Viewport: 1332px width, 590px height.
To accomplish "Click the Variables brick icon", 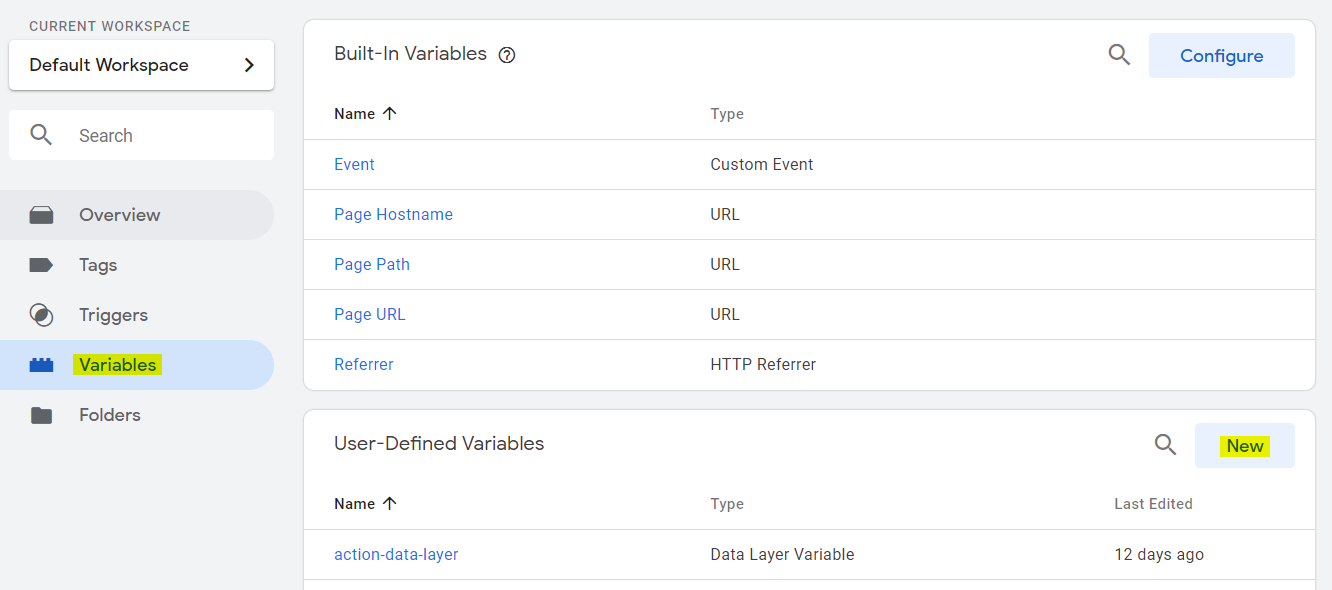I will [x=41, y=365].
